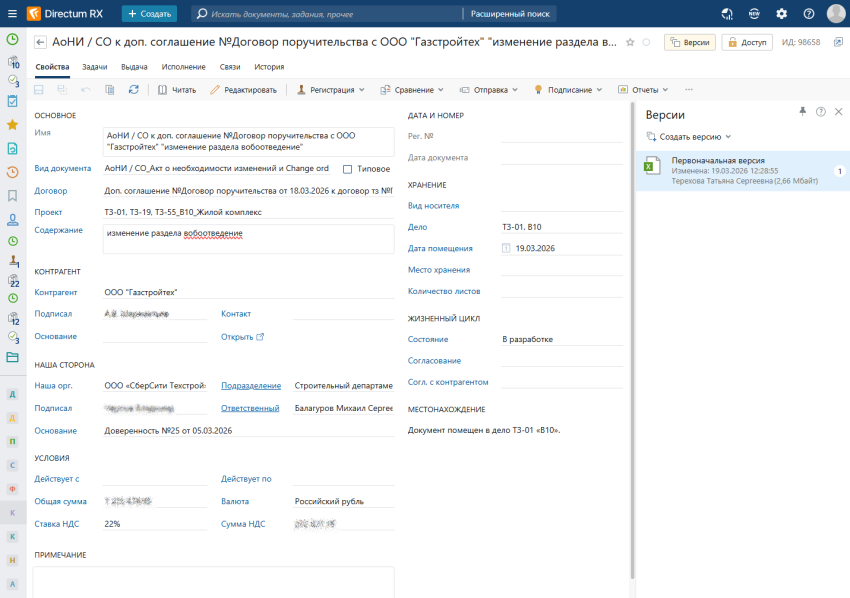Toggle the Типовое checkbox
The image size is (850, 598).
(348, 169)
